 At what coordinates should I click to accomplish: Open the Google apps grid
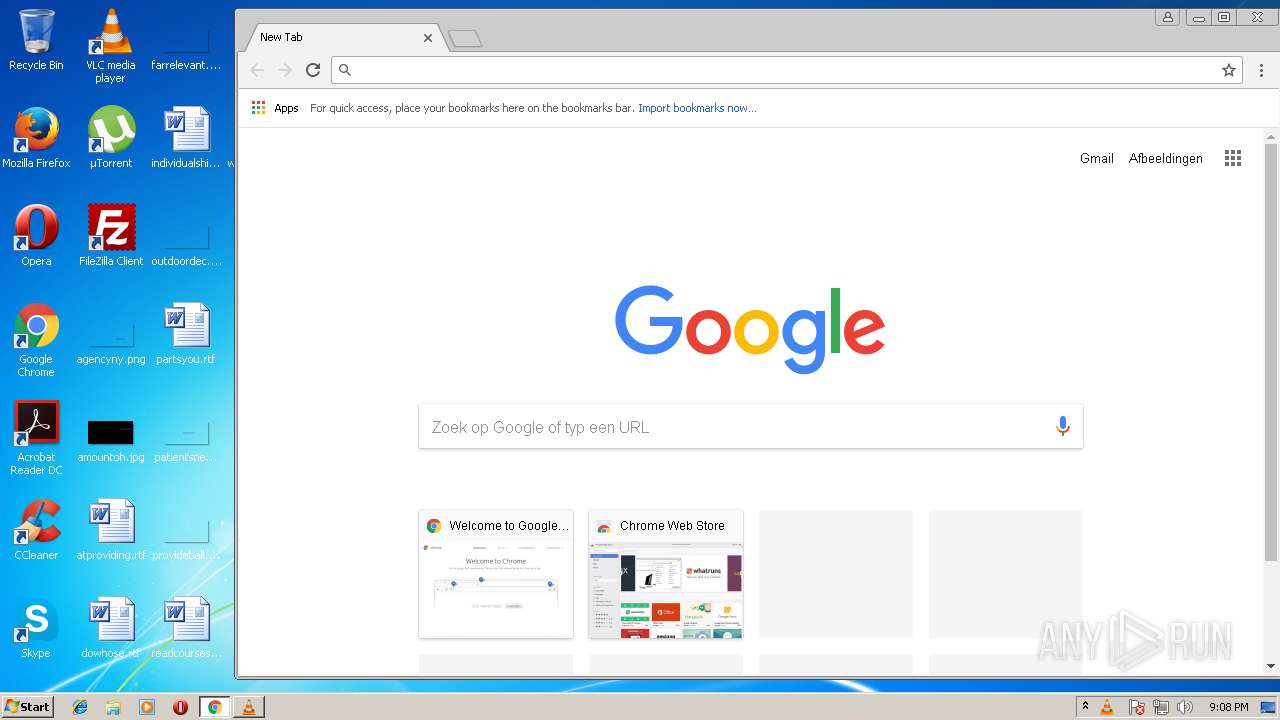pos(1233,158)
